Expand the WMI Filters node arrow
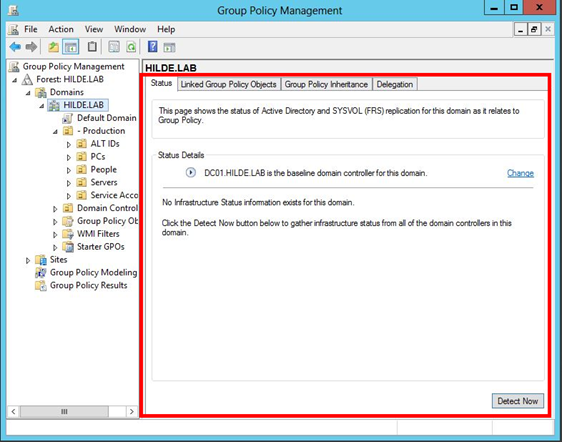The image size is (562, 442). pyautogui.click(x=55, y=235)
